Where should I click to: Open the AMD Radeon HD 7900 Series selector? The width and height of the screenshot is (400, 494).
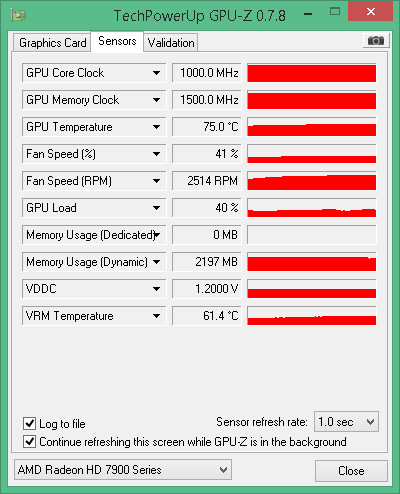tap(123, 470)
